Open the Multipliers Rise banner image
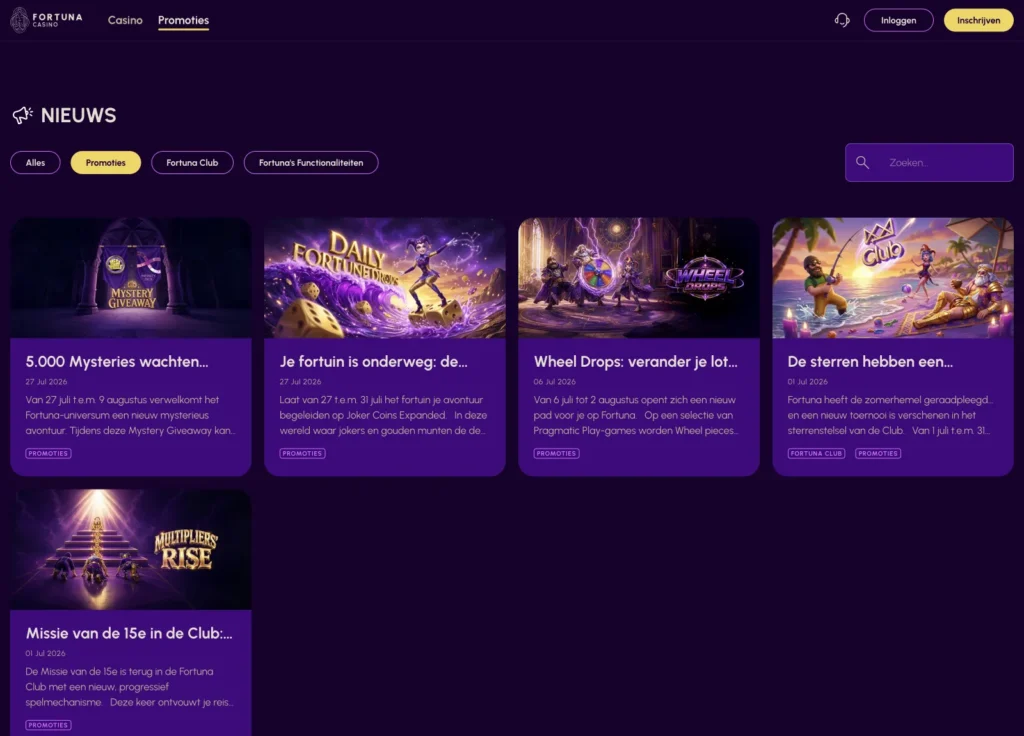 pyautogui.click(x=131, y=549)
